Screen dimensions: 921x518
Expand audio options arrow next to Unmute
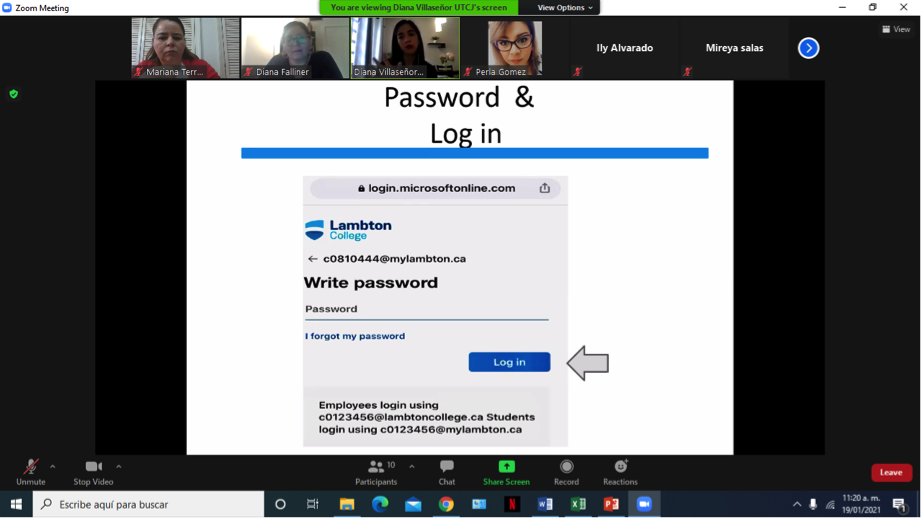coord(53,467)
